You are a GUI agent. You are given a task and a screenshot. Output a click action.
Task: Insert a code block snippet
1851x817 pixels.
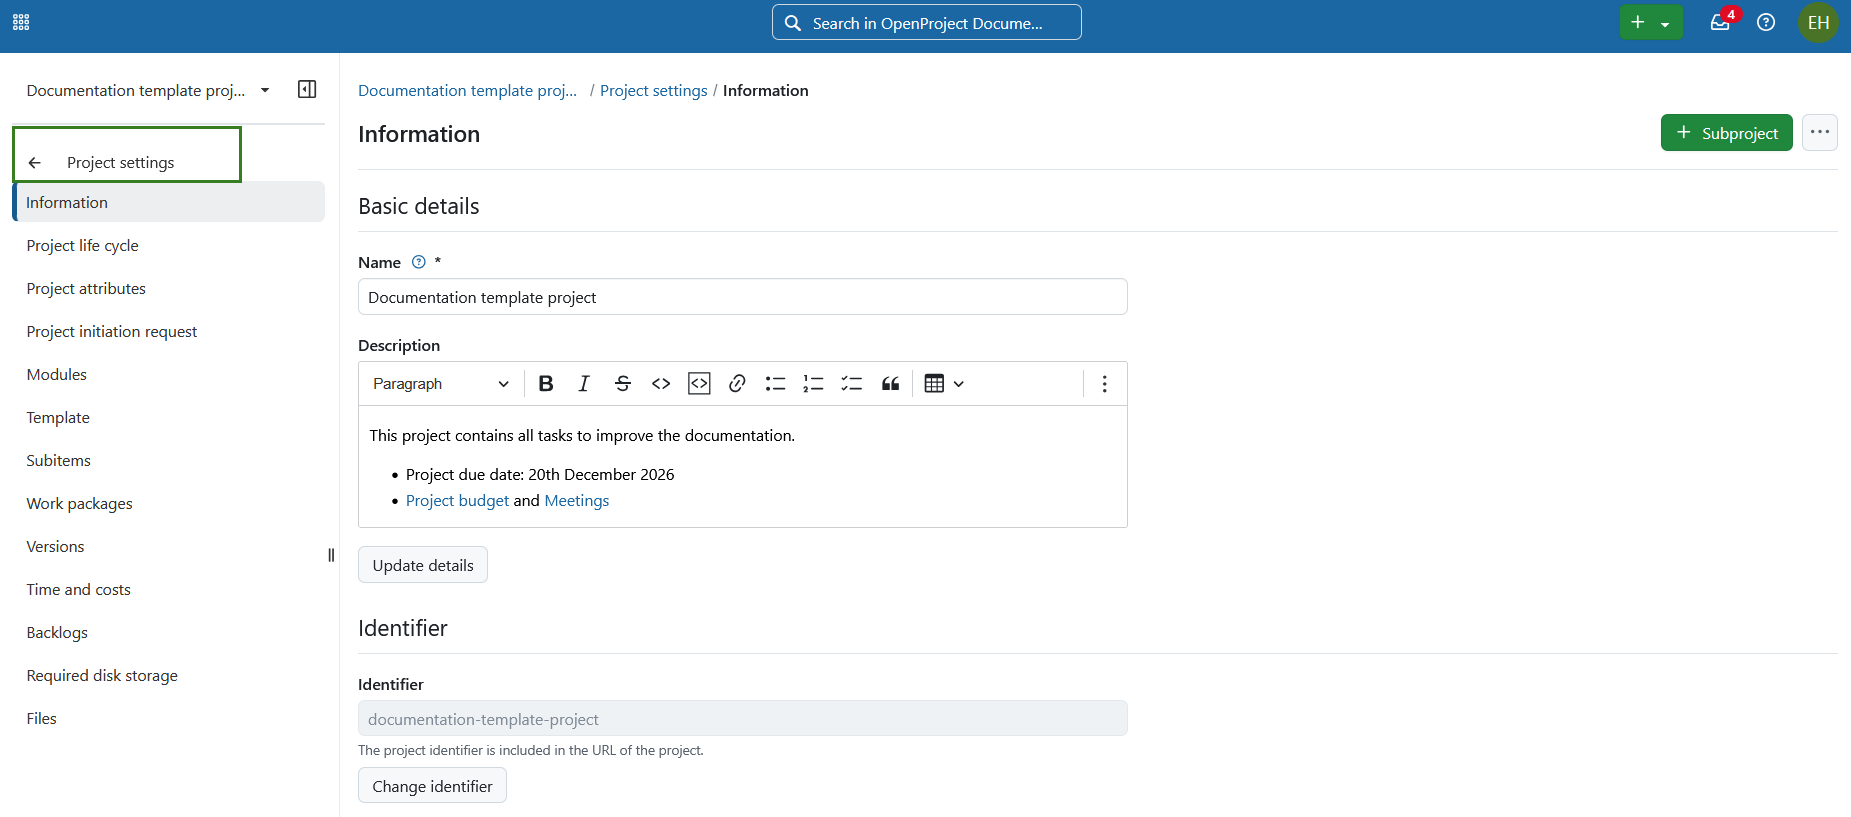(x=699, y=383)
